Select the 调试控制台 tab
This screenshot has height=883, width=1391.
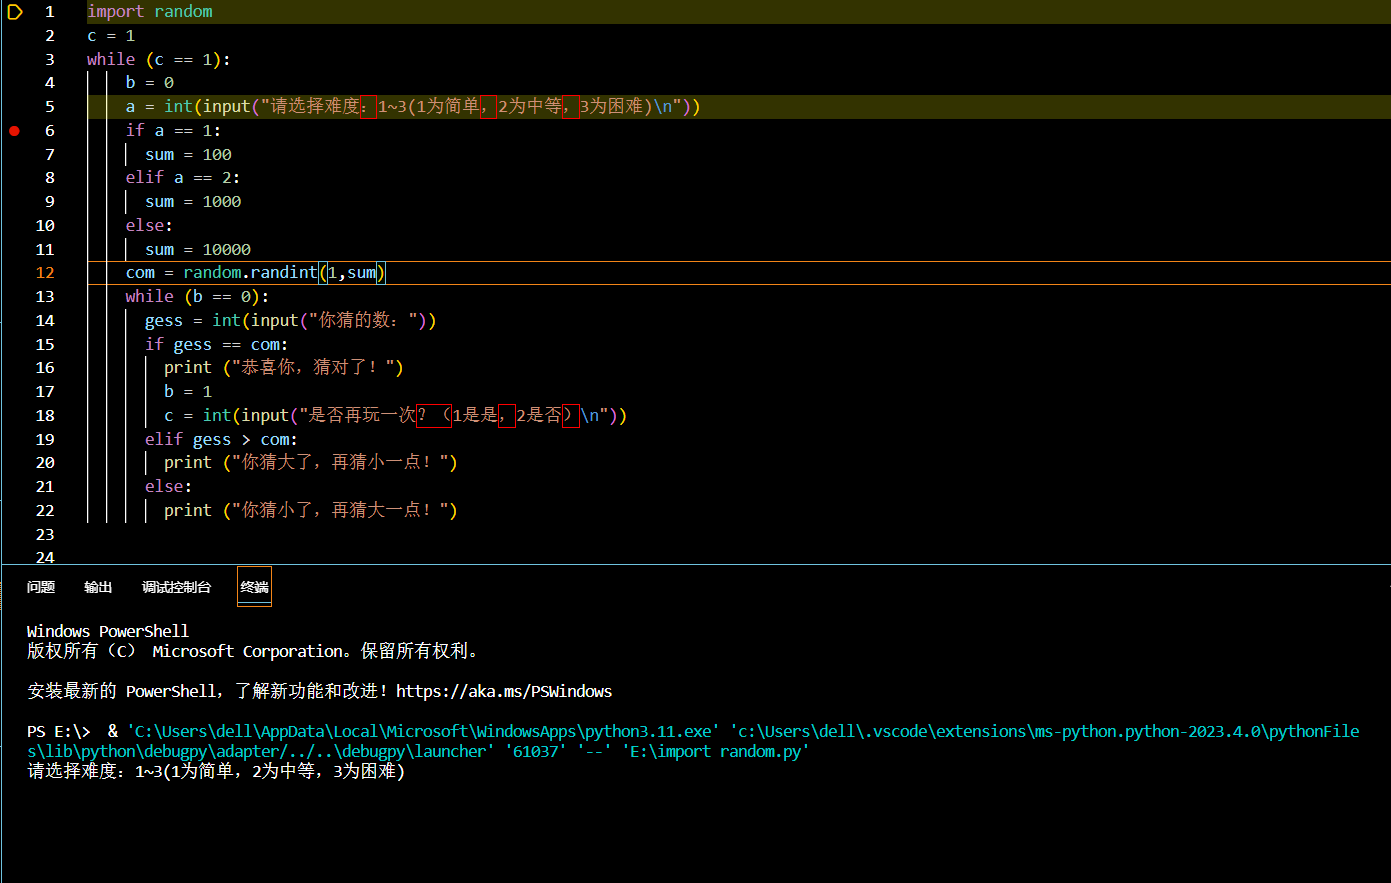point(176,587)
